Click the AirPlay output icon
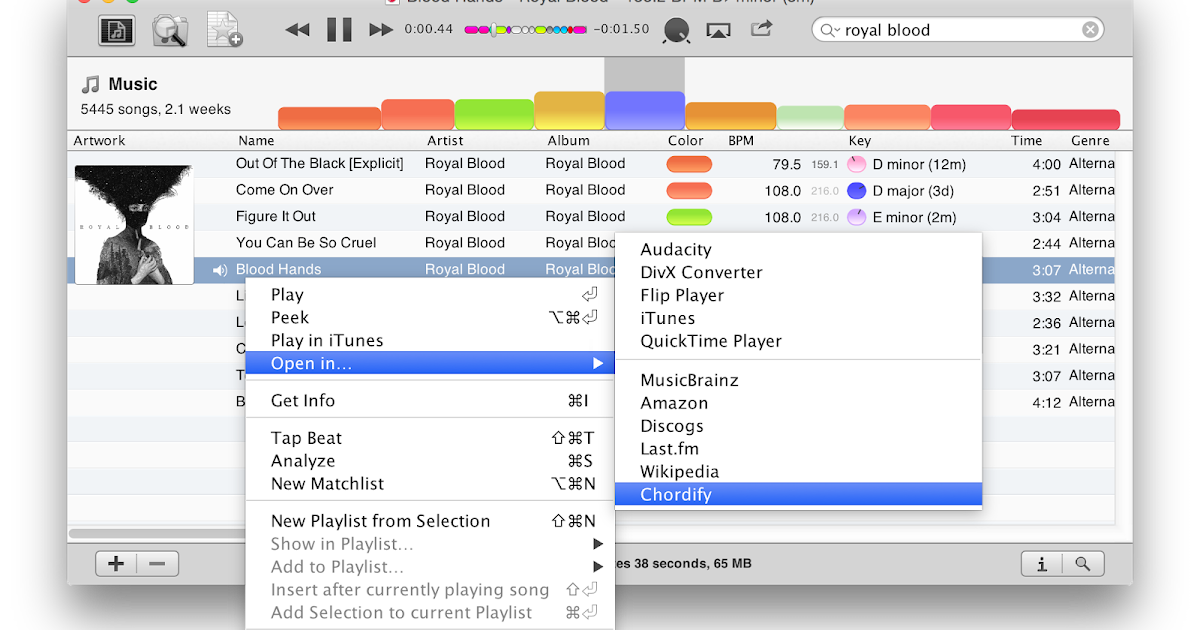This screenshot has width=1200, height=630. coord(718,30)
